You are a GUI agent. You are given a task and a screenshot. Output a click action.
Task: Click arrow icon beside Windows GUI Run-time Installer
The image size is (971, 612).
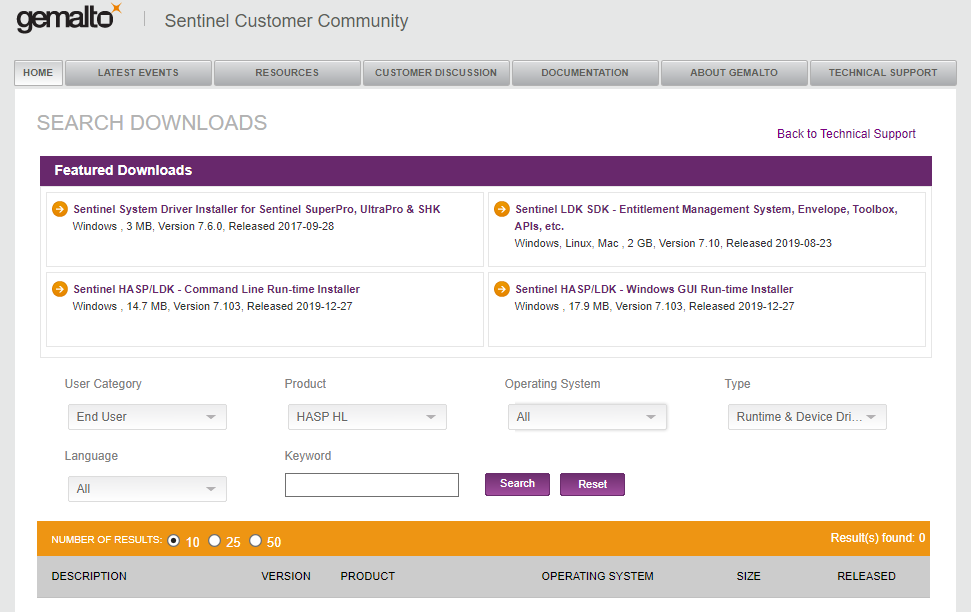tap(502, 289)
